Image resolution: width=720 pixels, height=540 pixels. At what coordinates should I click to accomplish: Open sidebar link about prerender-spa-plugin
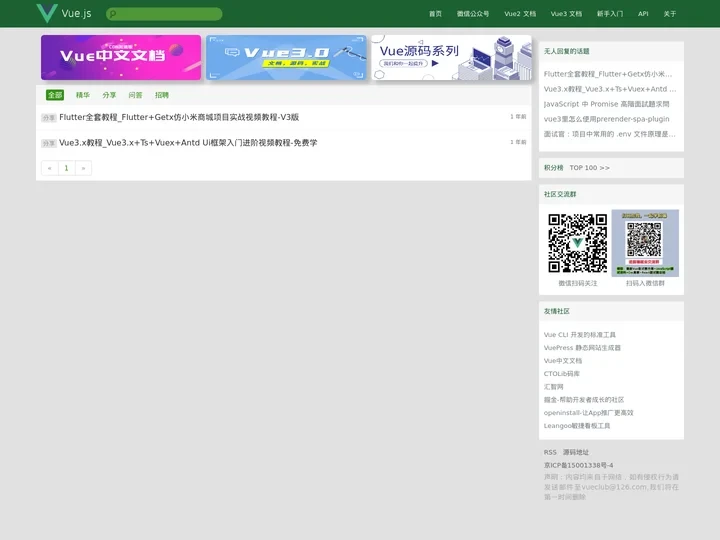pyautogui.click(x=607, y=119)
